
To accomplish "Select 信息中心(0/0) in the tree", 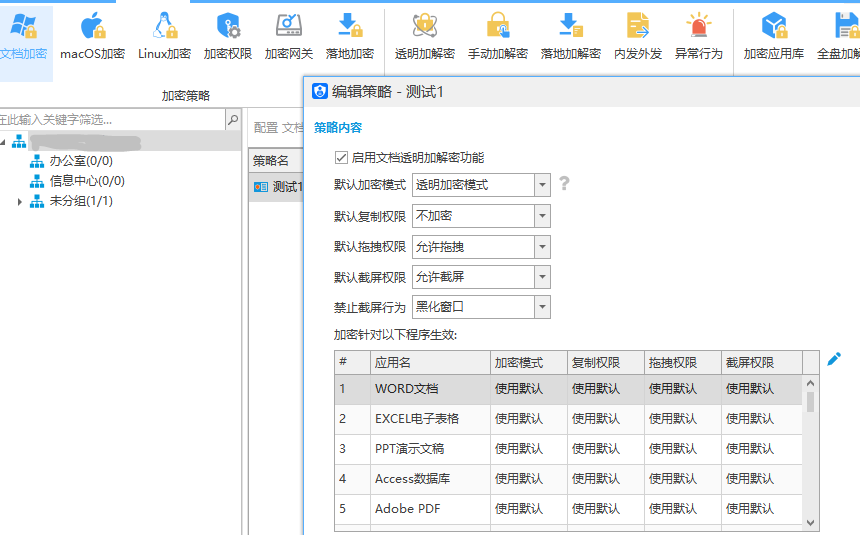I will pyautogui.click(x=87, y=181).
